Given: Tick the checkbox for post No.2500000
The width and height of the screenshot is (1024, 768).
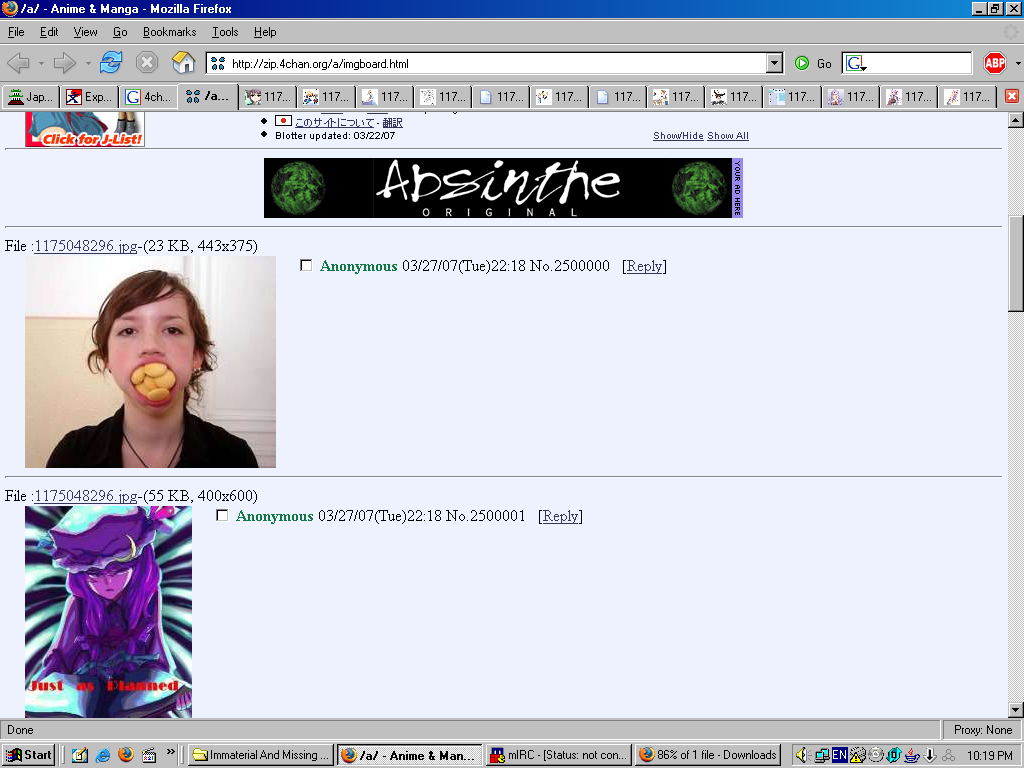Looking at the screenshot, I should click(x=306, y=265).
